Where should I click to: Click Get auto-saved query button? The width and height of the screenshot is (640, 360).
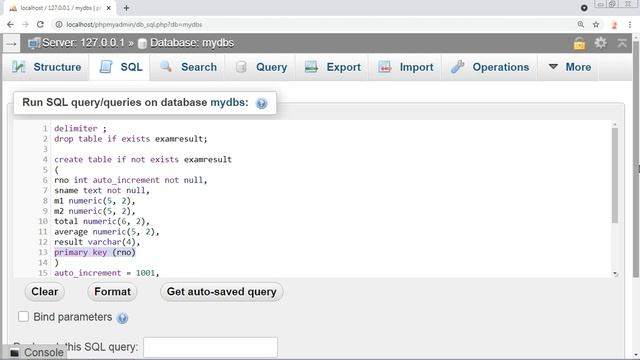[x=222, y=292]
